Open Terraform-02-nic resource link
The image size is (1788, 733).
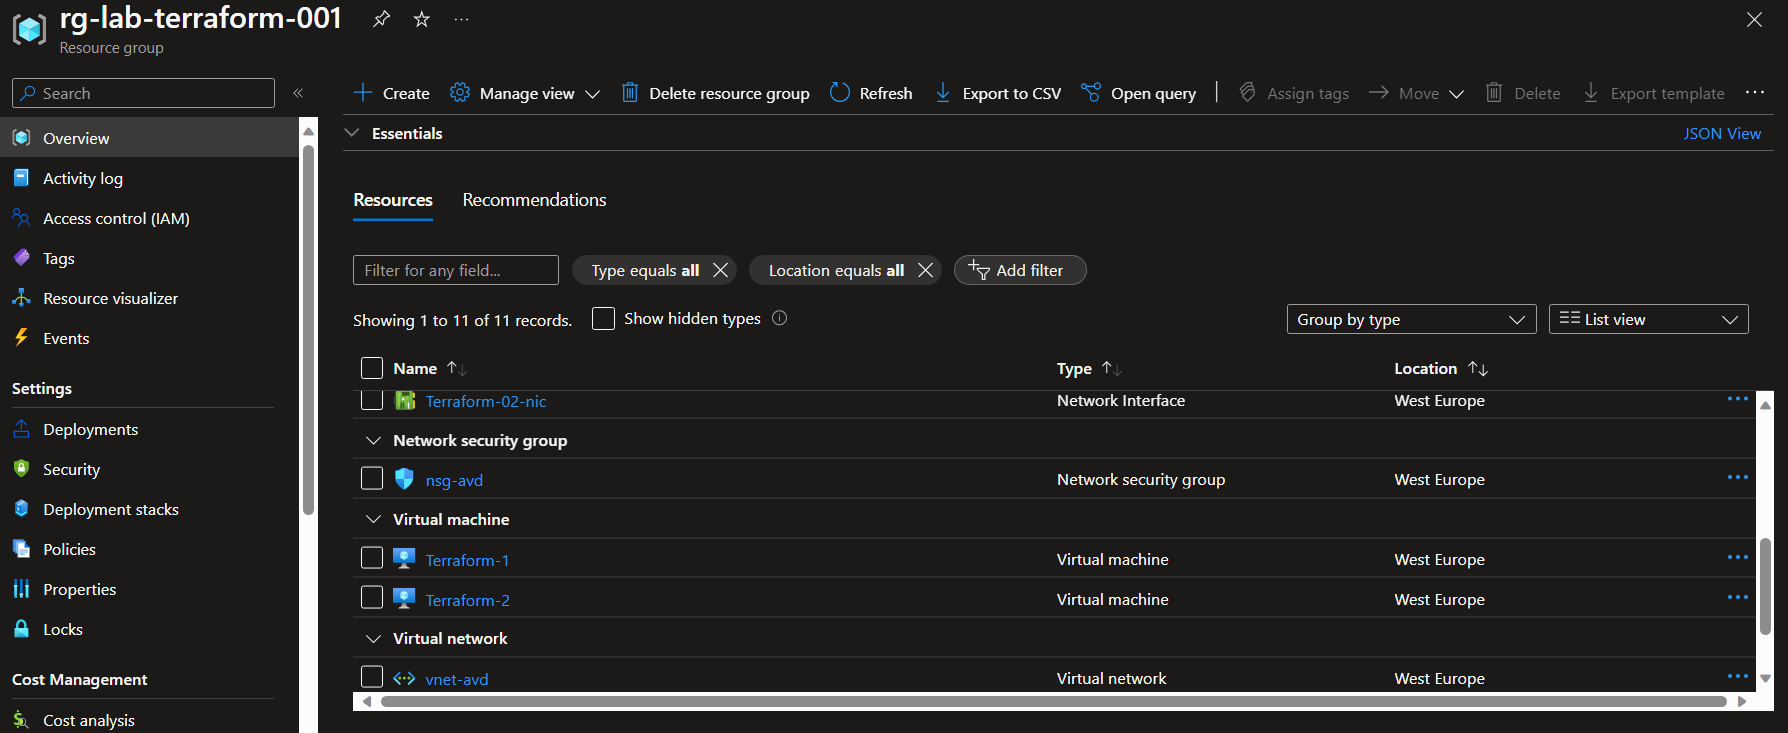point(486,401)
